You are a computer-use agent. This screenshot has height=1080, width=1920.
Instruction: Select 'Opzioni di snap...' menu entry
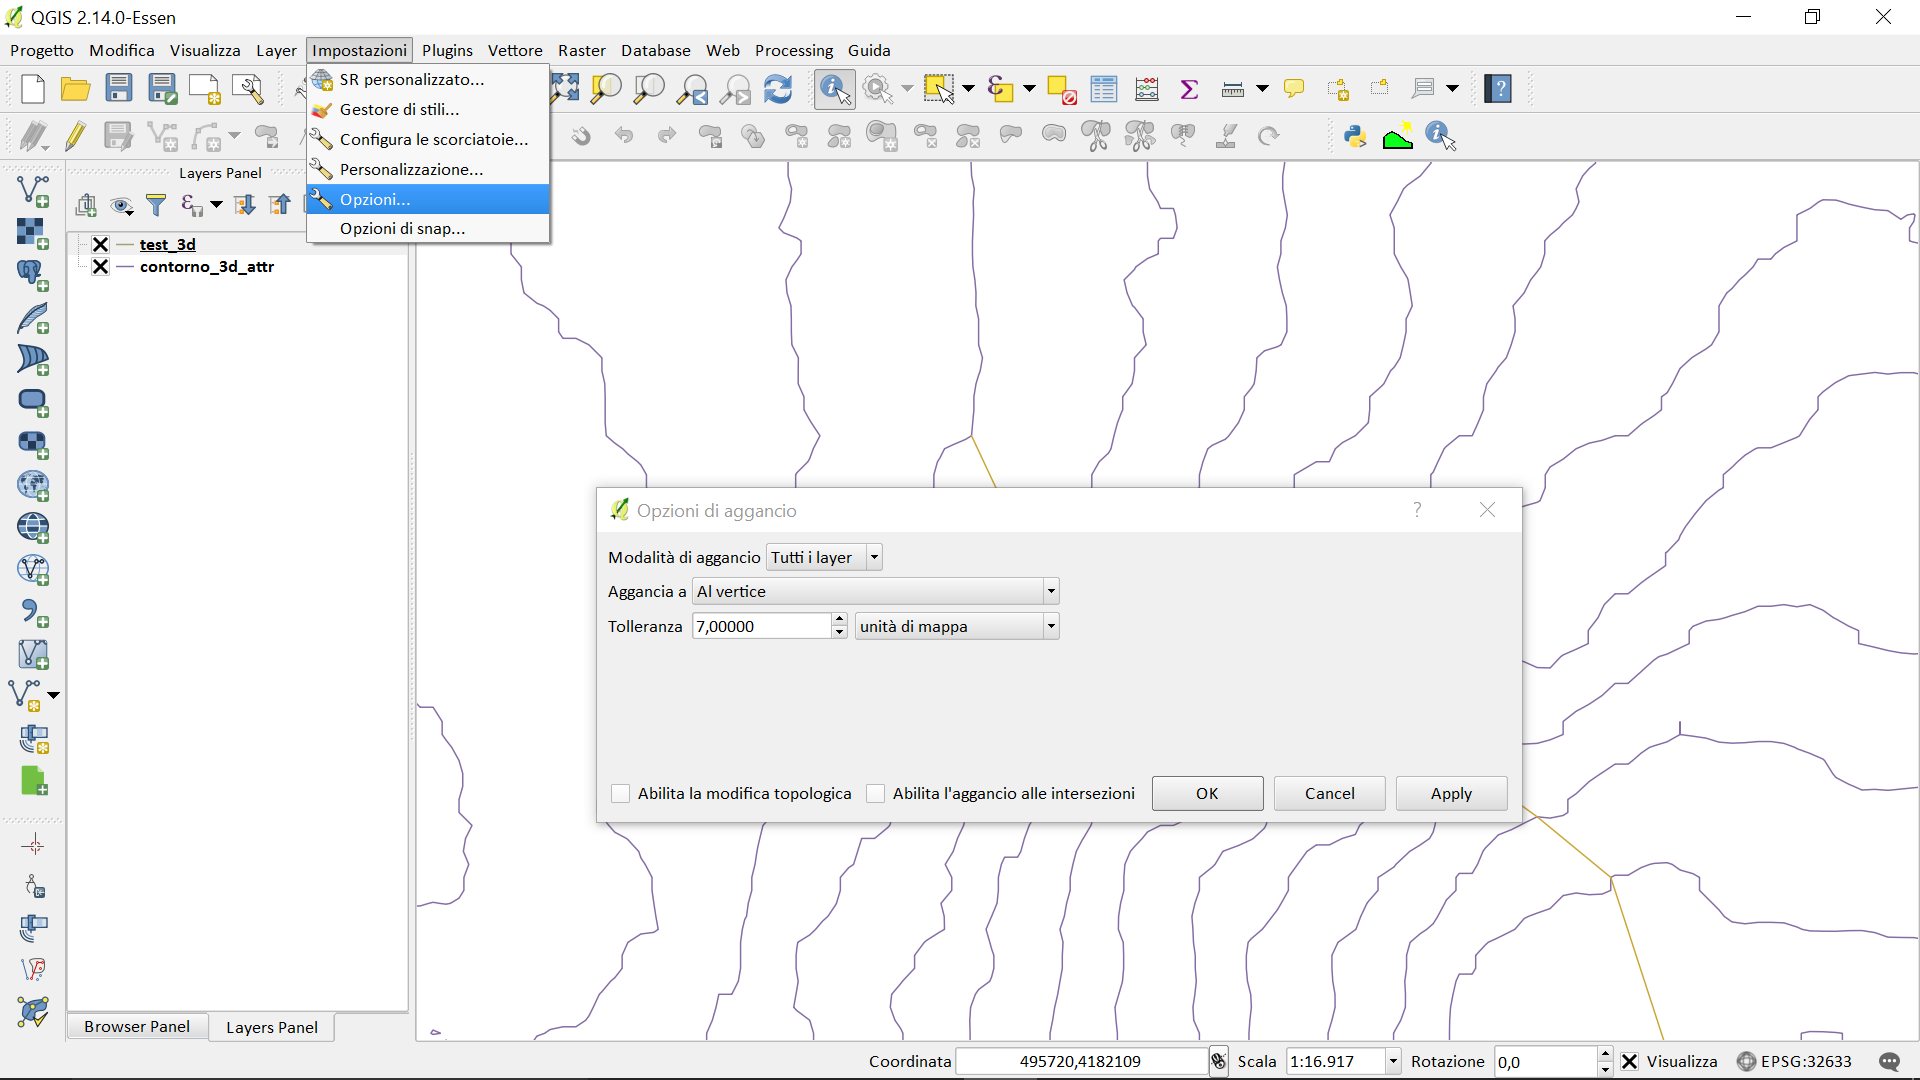pyautogui.click(x=402, y=228)
